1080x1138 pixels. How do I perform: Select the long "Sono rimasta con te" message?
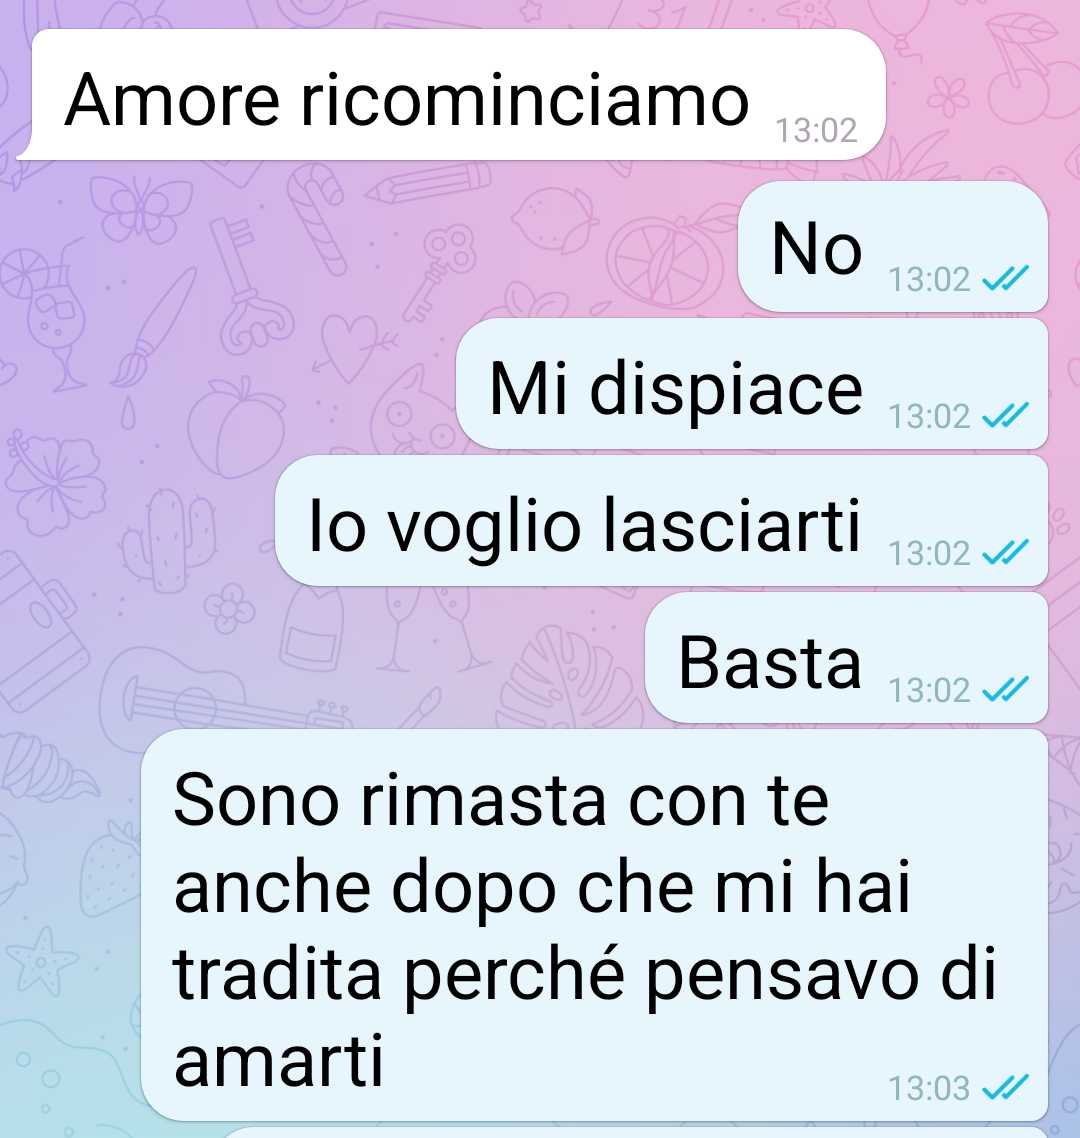tap(594, 925)
